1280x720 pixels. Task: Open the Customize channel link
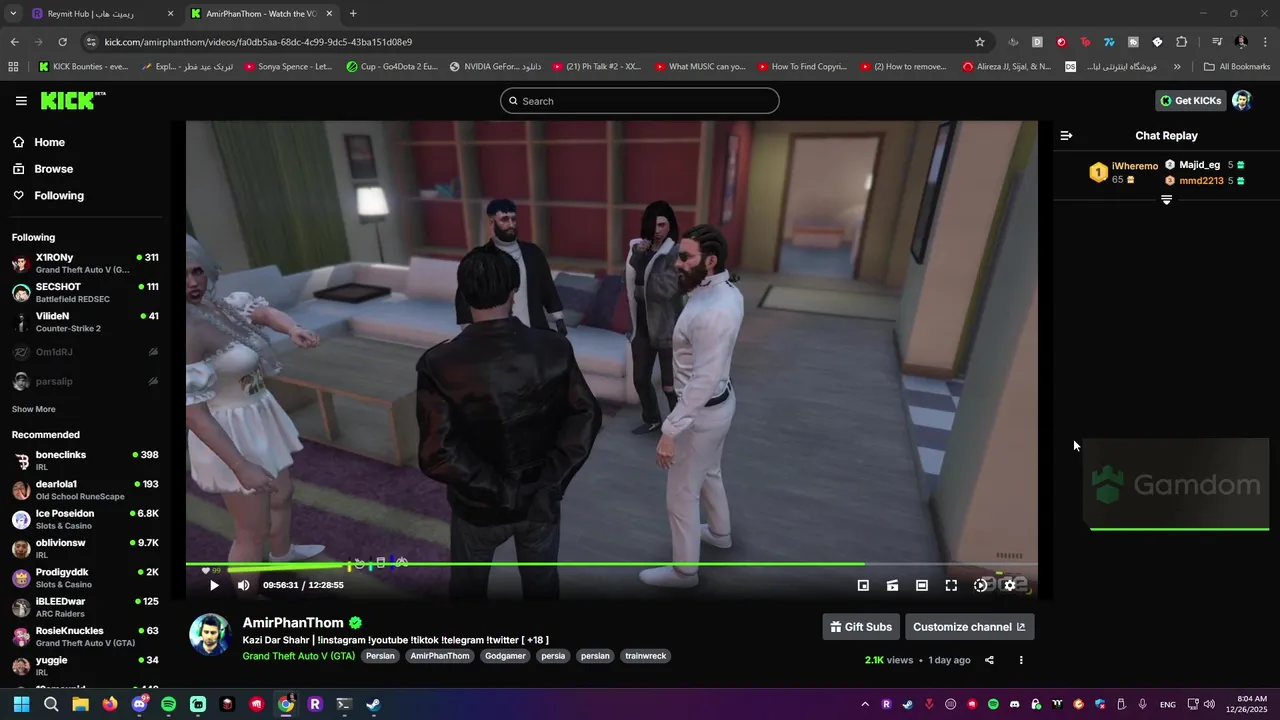click(x=969, y=627)
